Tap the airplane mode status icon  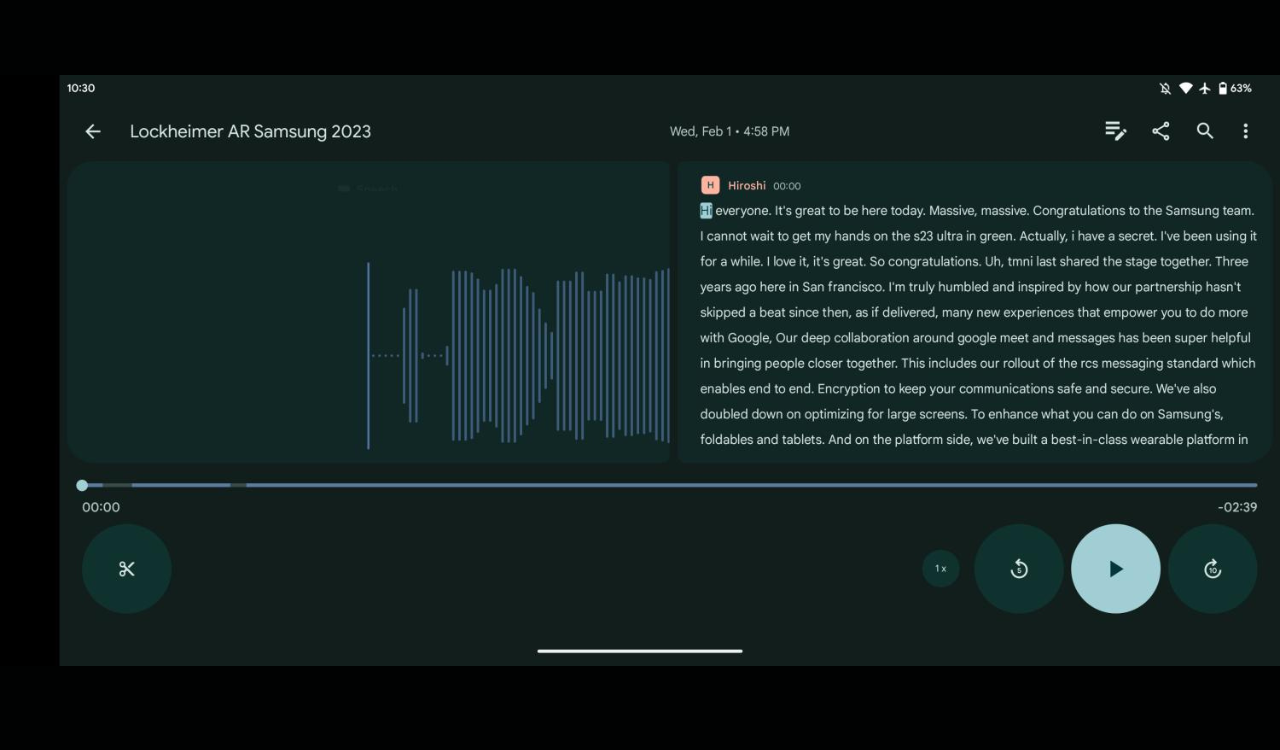click(1205, 88)
